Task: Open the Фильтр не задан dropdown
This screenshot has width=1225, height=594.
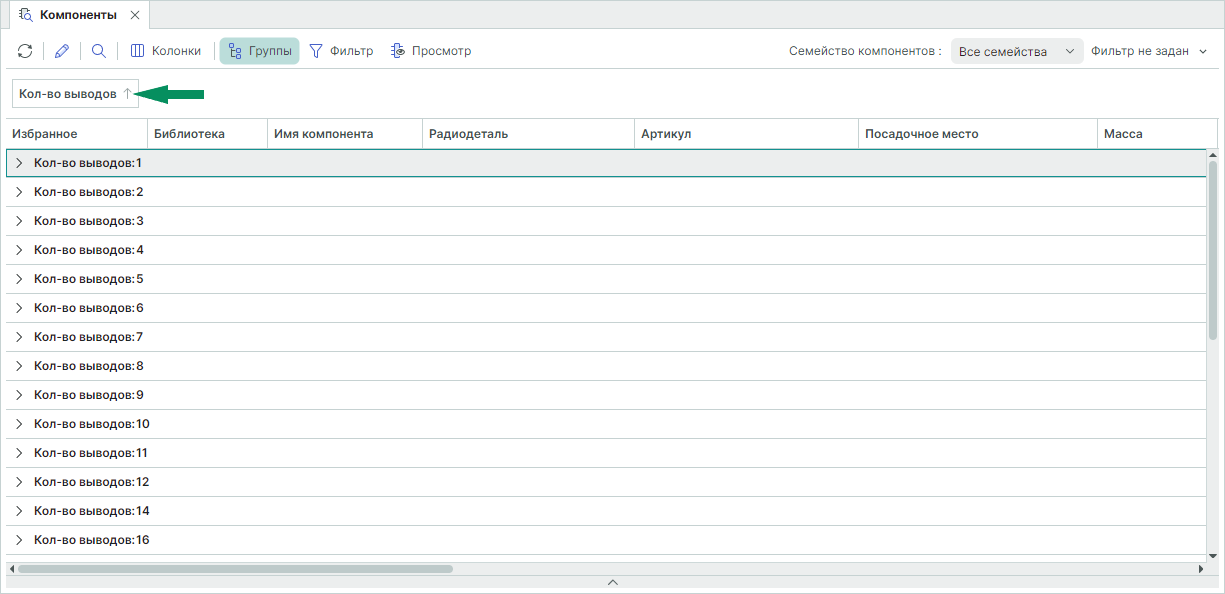Action: pyautogui.click(x=1149, y=51)
